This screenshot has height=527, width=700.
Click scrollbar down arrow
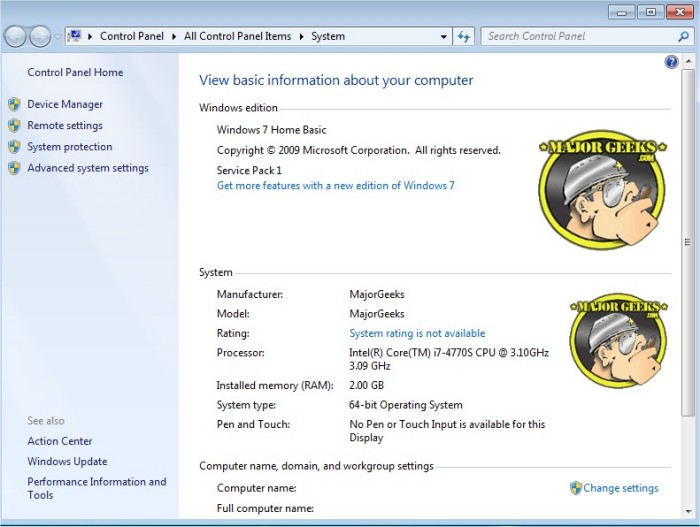(x=688, y=512)
